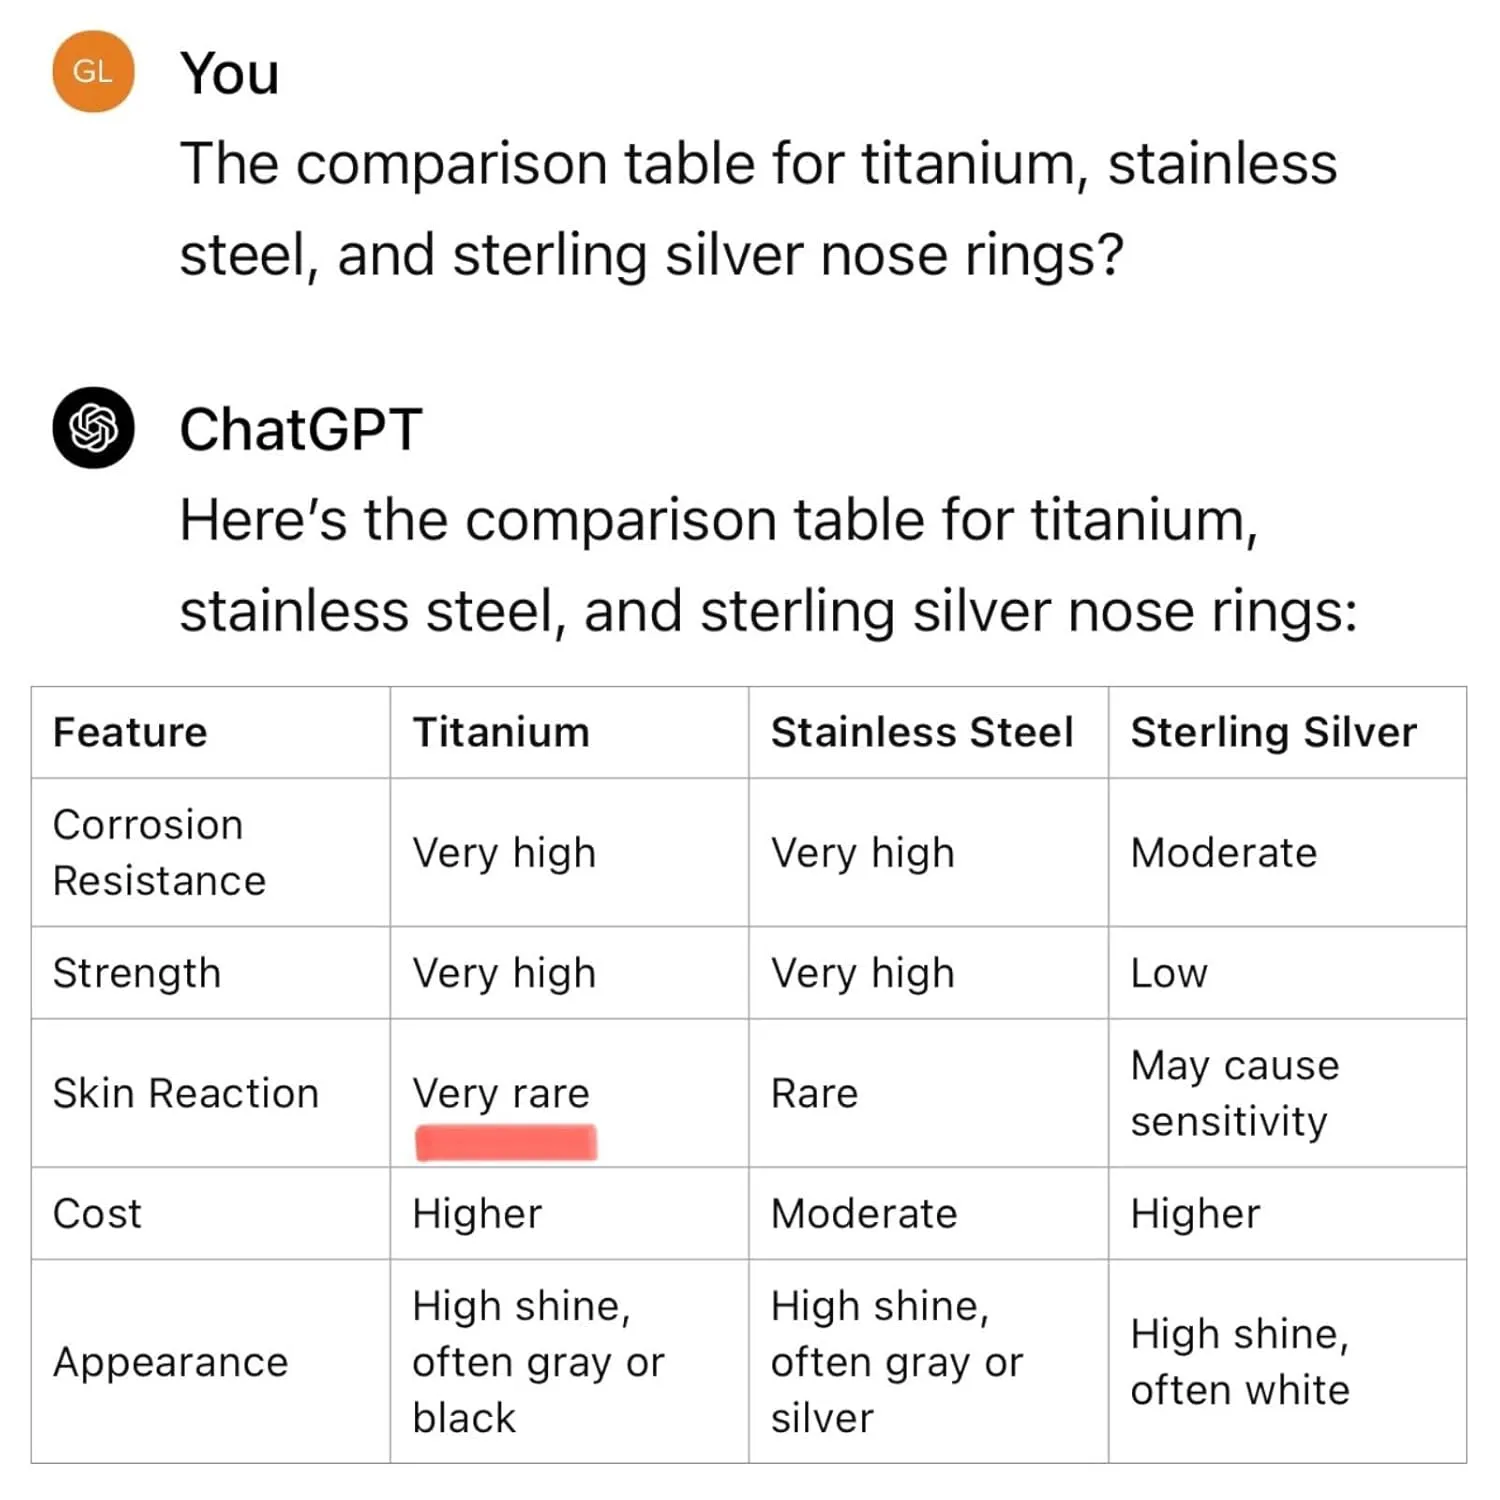This screenshot has width=1500, height=1500.
Task: Click the orange GL user avatar
Action: (93, 72)
